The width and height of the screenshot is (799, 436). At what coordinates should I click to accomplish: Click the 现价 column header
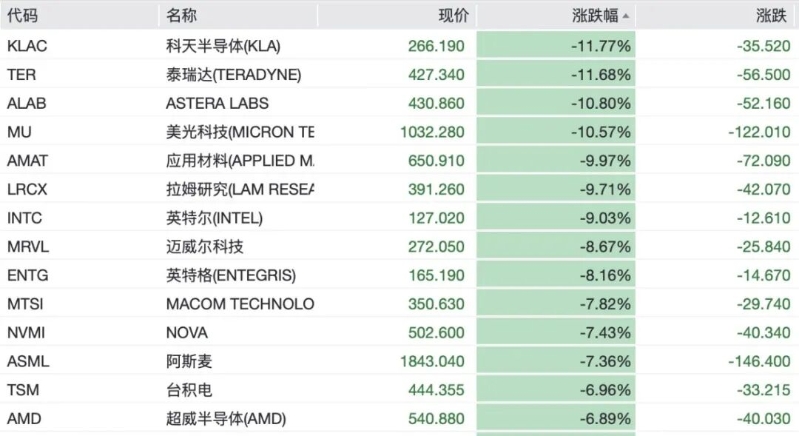pos(453,15)
